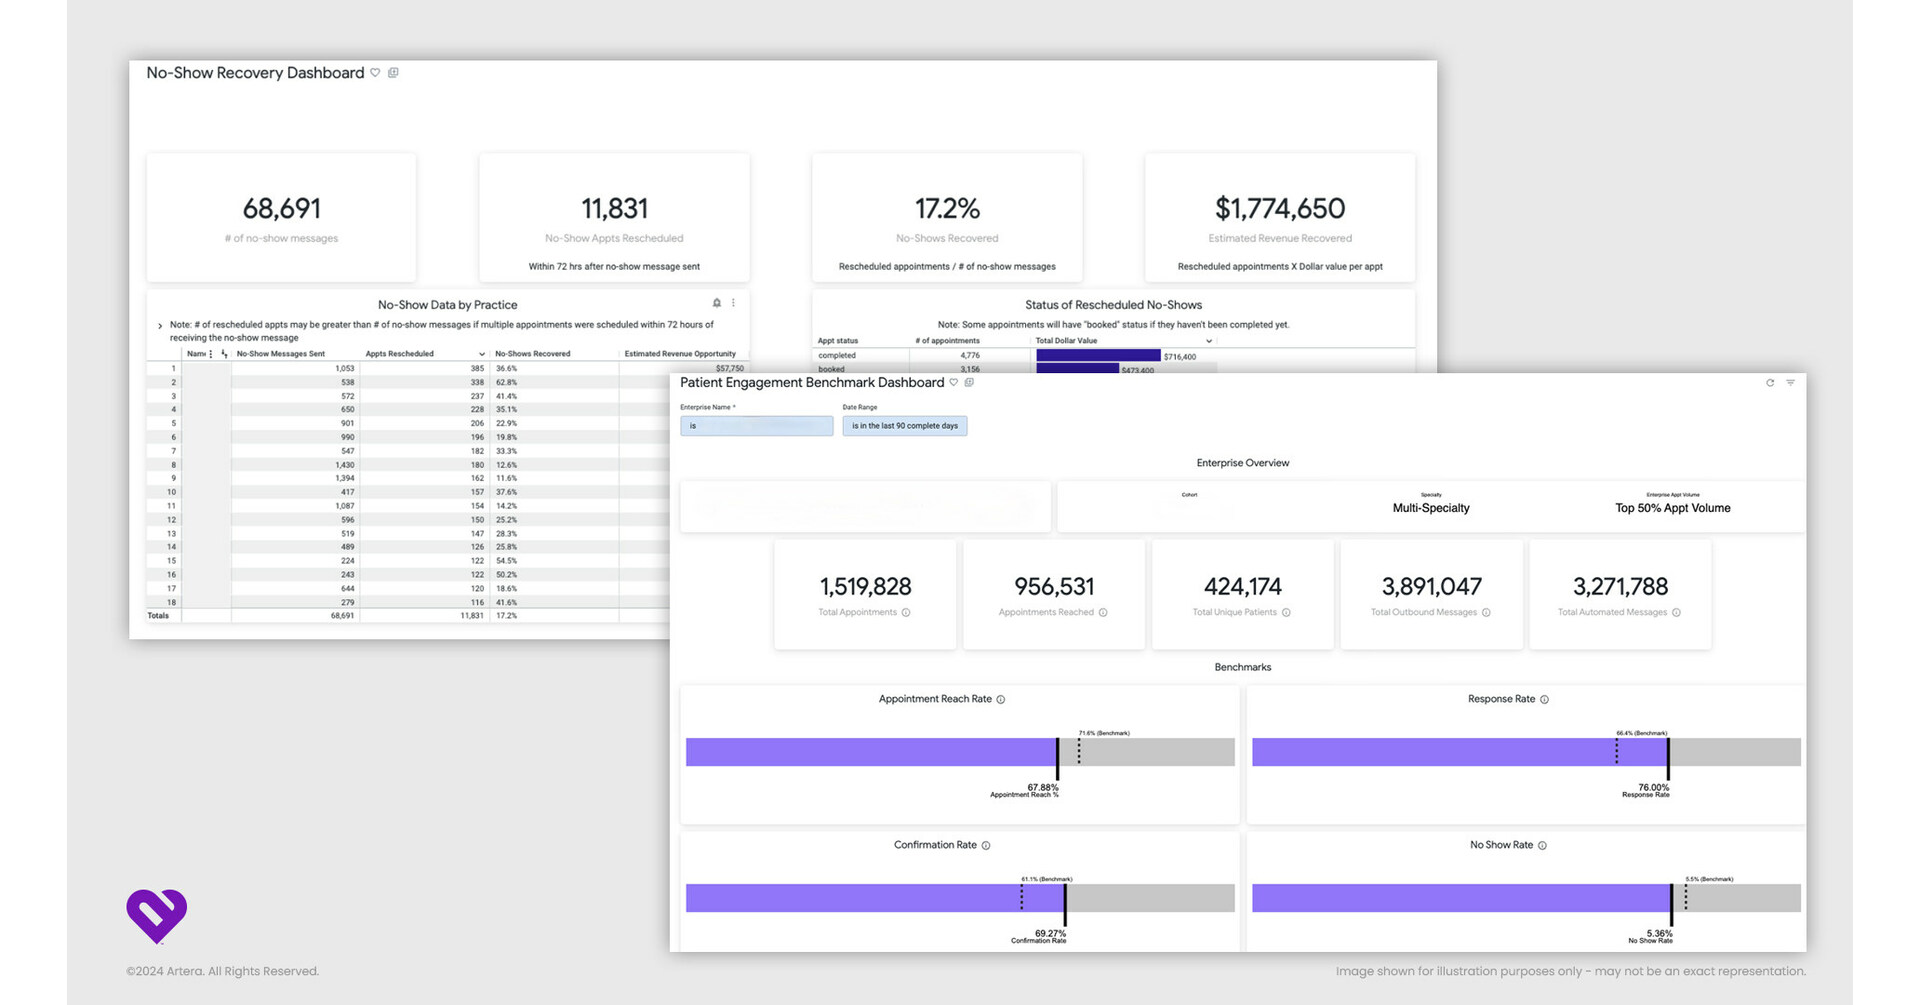Toggle the filters icon on Benchmark Dashboard
The image size is (1920, 1005).
tap(1790, 383)
